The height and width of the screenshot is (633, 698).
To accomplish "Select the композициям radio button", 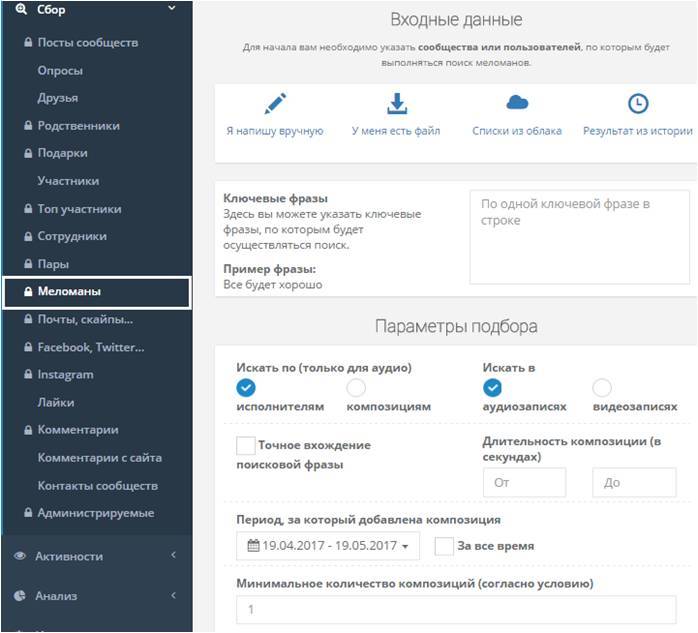I will (356, 388).
